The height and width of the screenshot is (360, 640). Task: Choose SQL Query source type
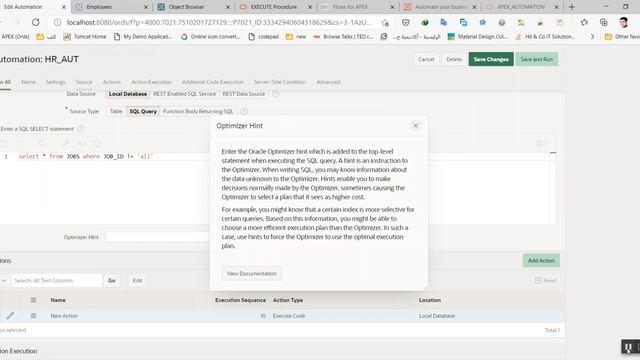pos(143,111)
